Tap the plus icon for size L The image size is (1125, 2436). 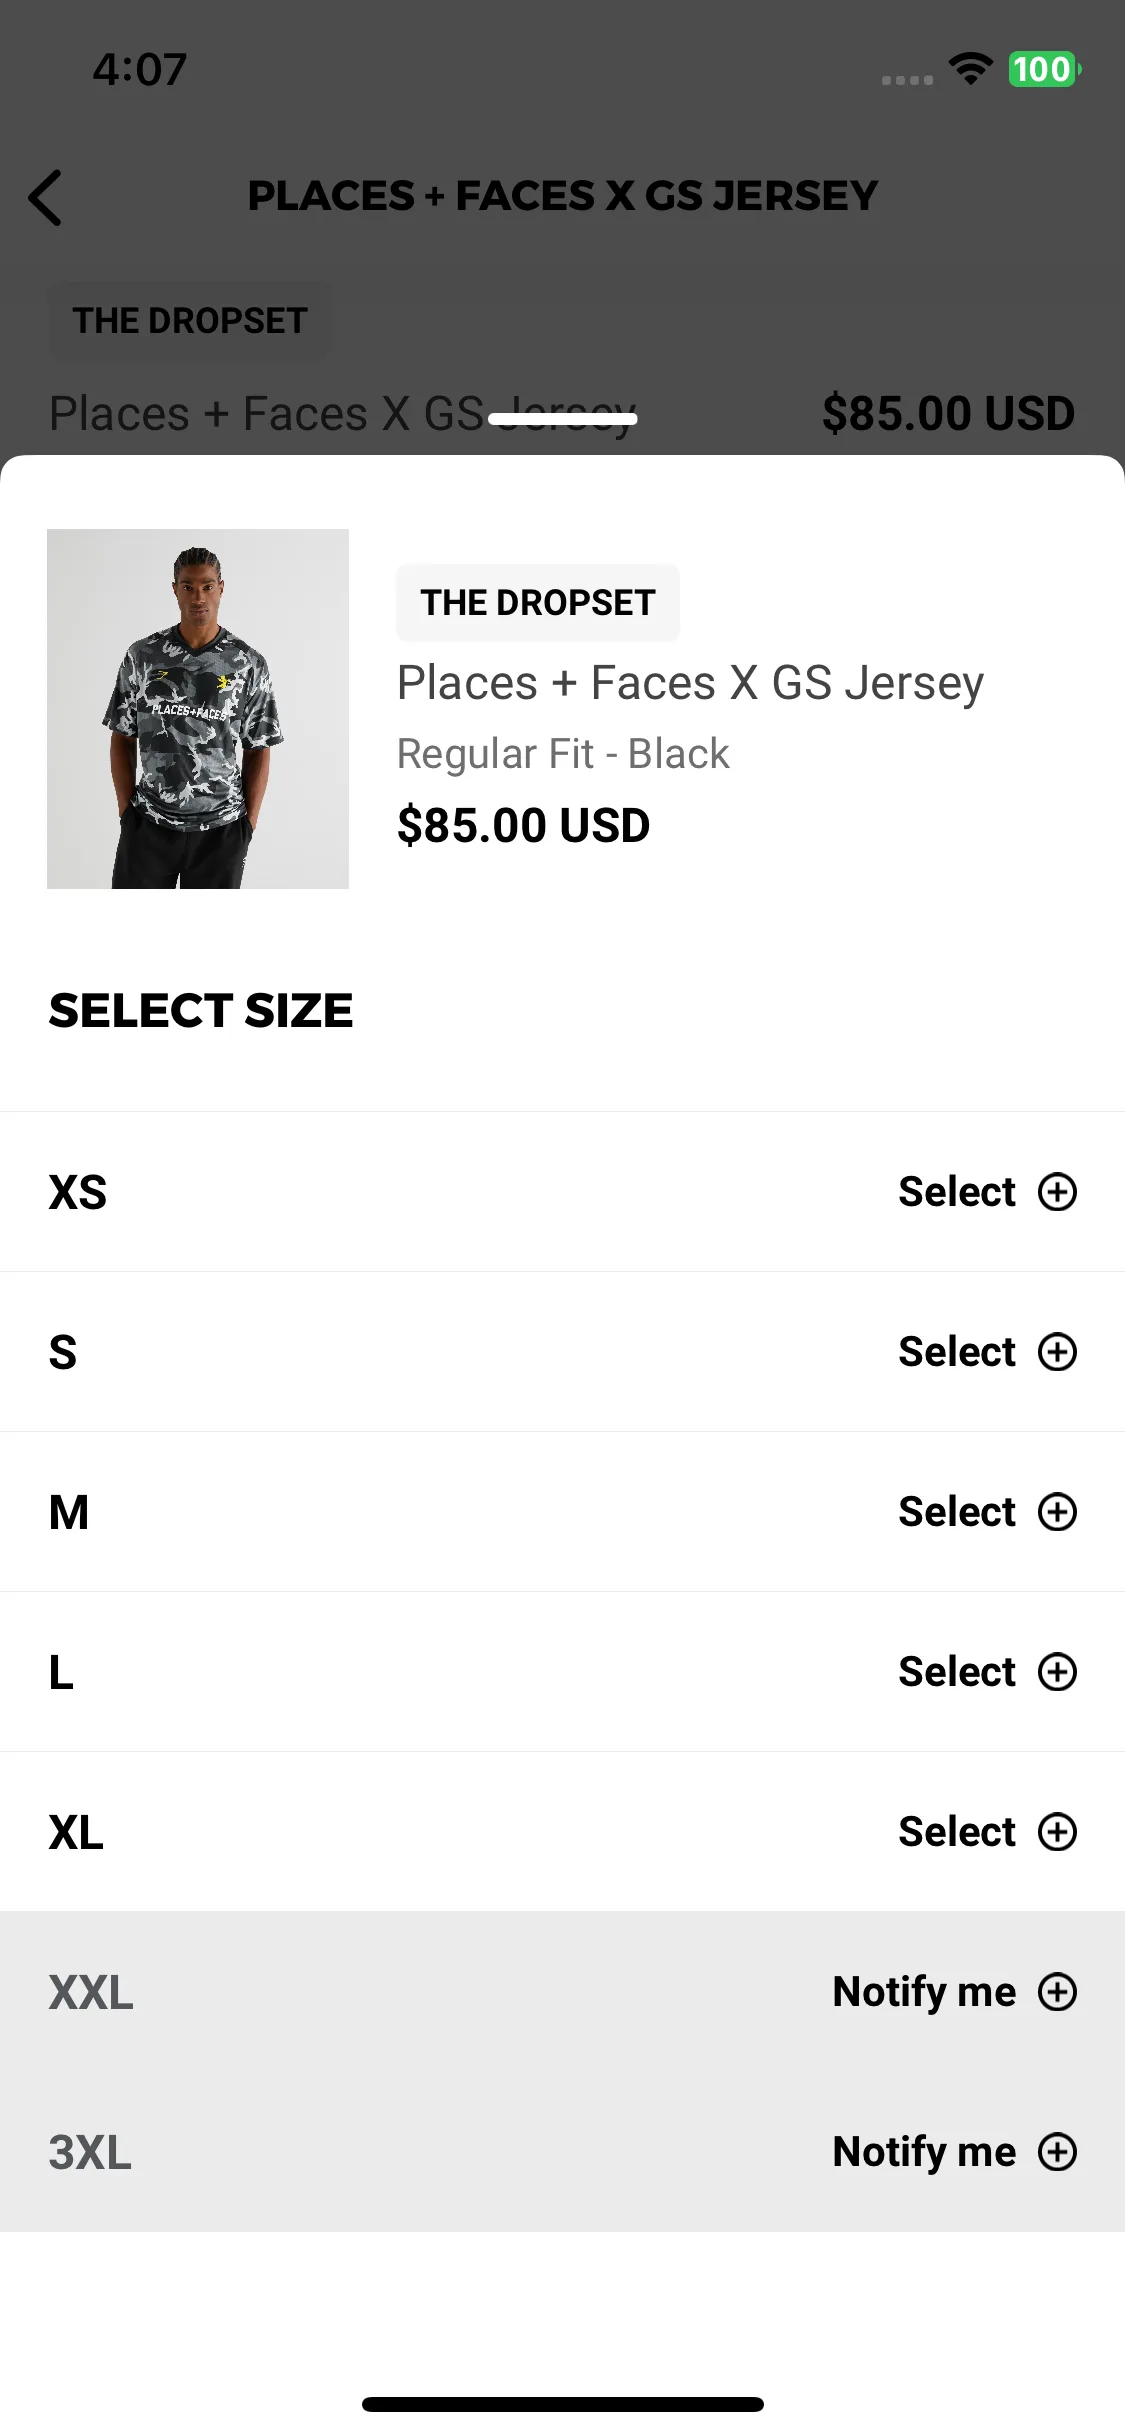(x=1057, y=1672)
